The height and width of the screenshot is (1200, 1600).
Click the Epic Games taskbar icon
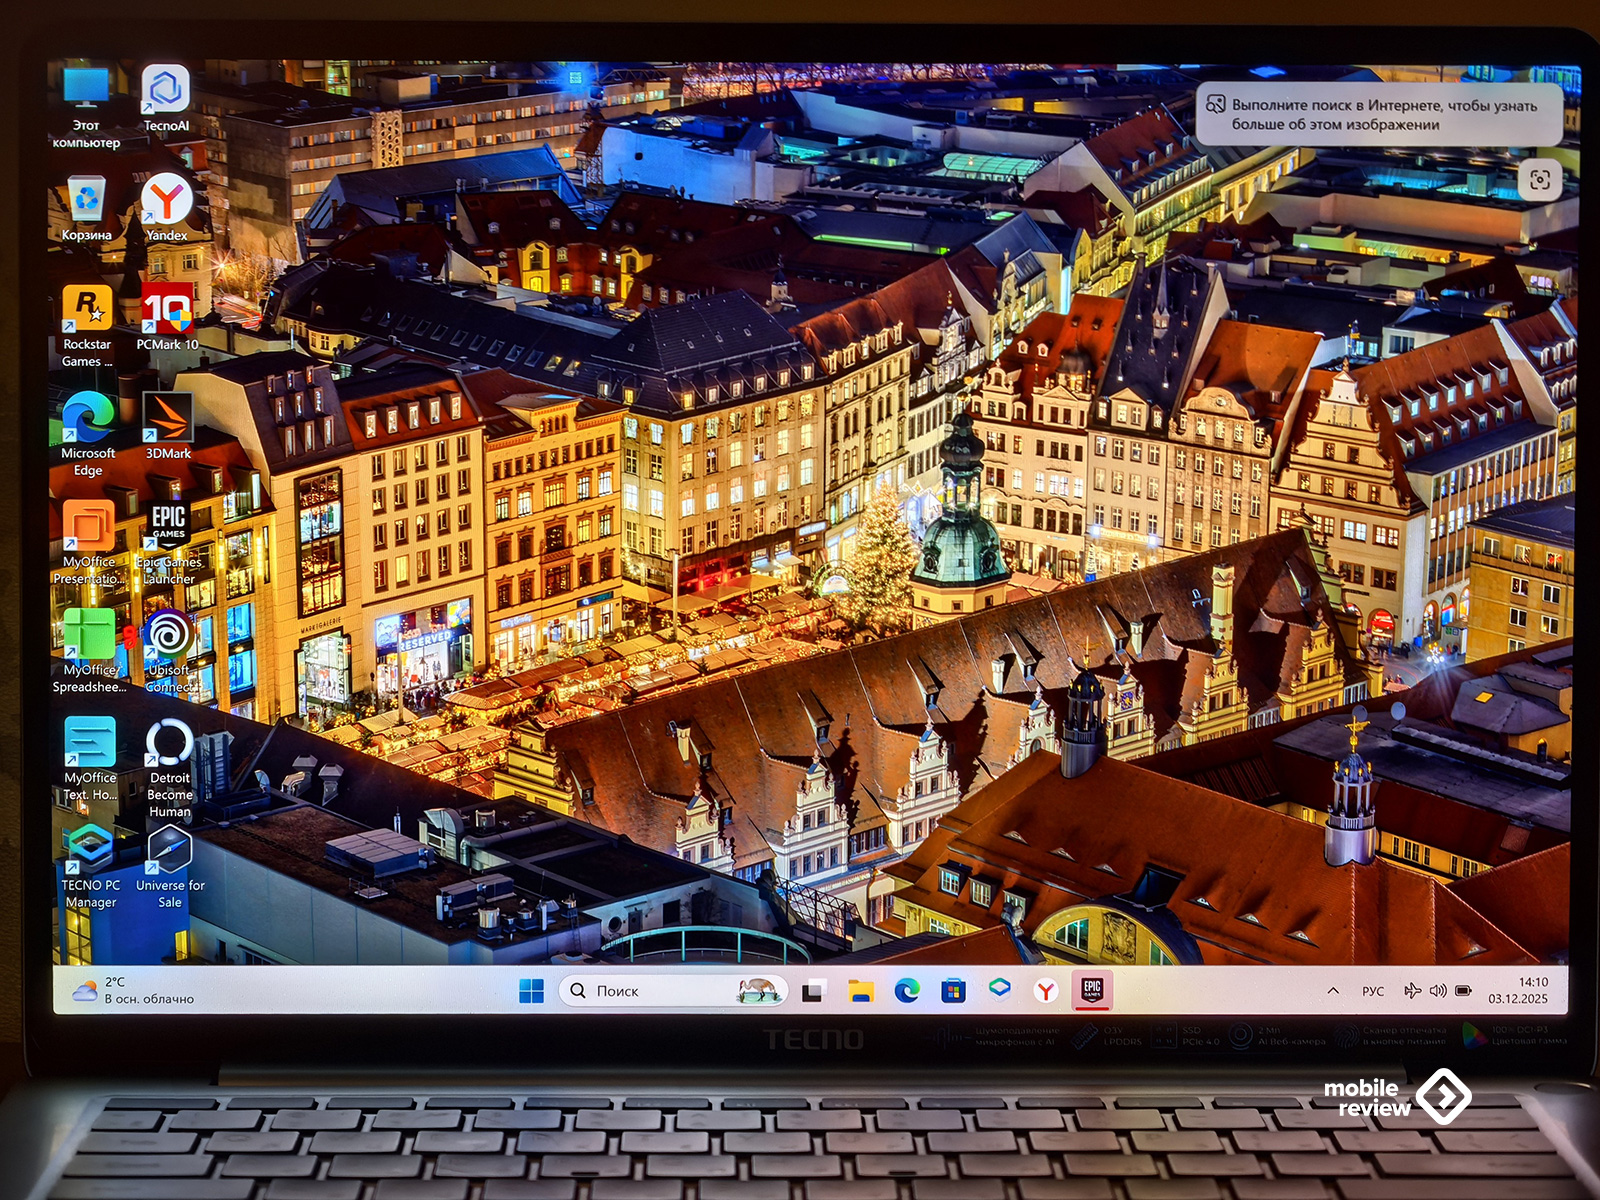coord(1091,990)
